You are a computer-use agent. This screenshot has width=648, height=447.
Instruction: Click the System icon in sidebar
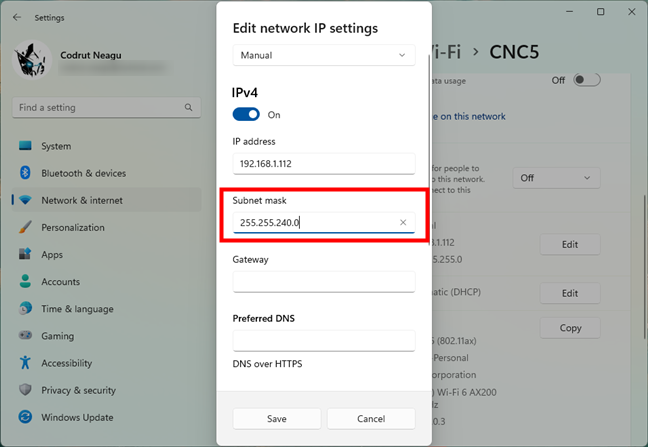[x=25, y=146]
